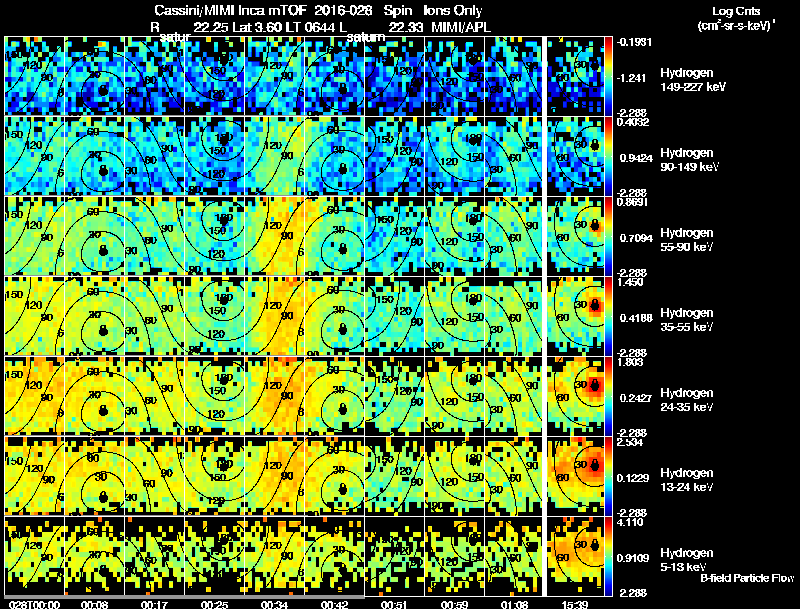The width and height of the screenshot is (800, 609).
Task: Click the -0.1931 colorbar maximum value
Action: [634, 42]
